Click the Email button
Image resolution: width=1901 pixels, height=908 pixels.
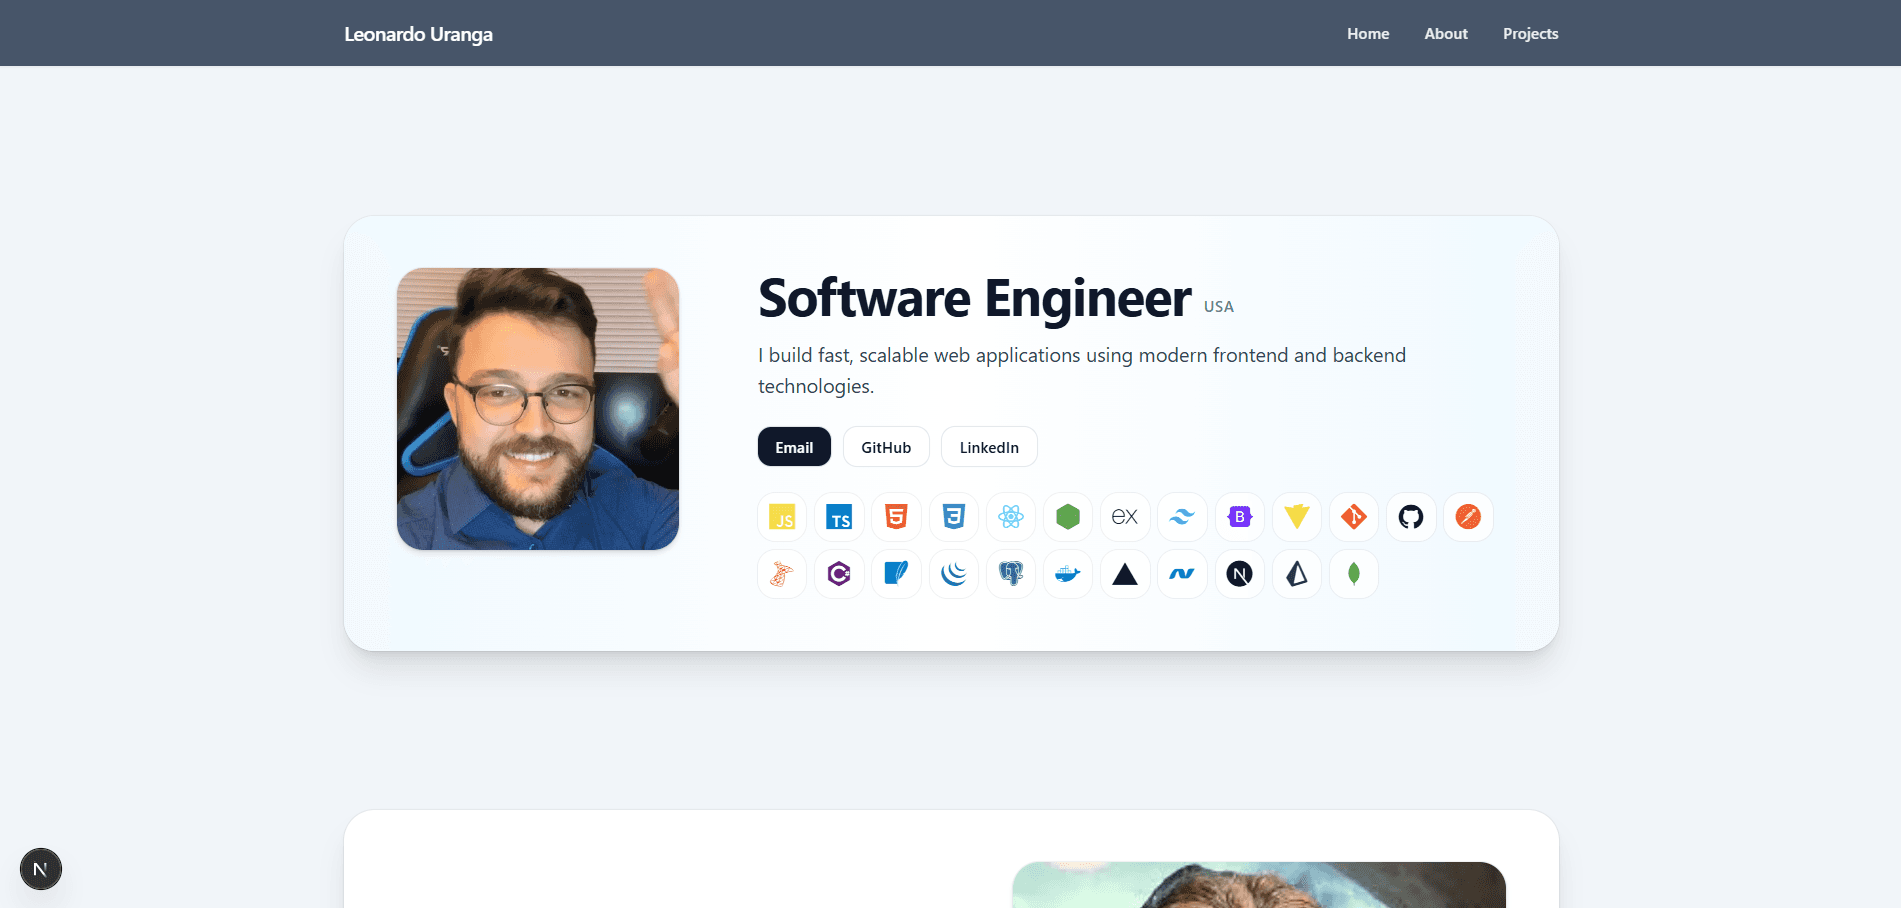pyautogui.click(x=793, y=447)
